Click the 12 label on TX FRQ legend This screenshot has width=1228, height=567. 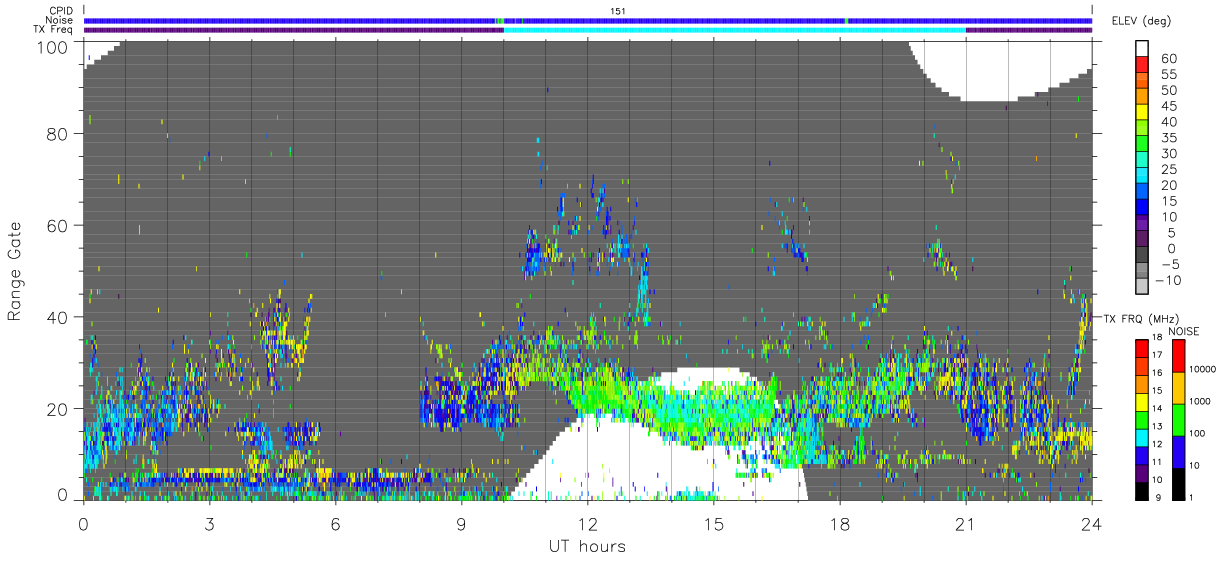1156,445
